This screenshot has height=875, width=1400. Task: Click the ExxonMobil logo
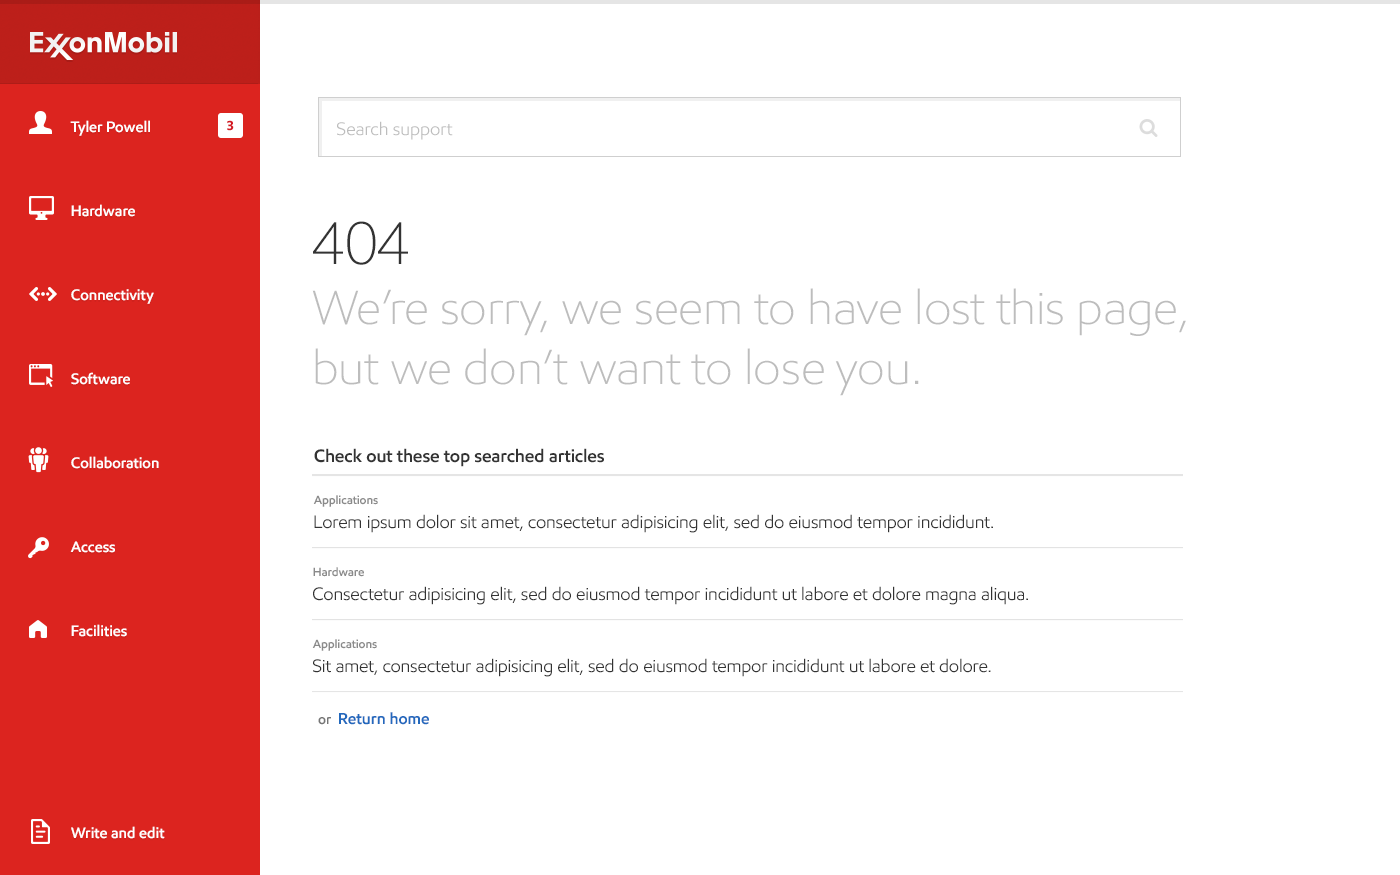click(104, 44)
